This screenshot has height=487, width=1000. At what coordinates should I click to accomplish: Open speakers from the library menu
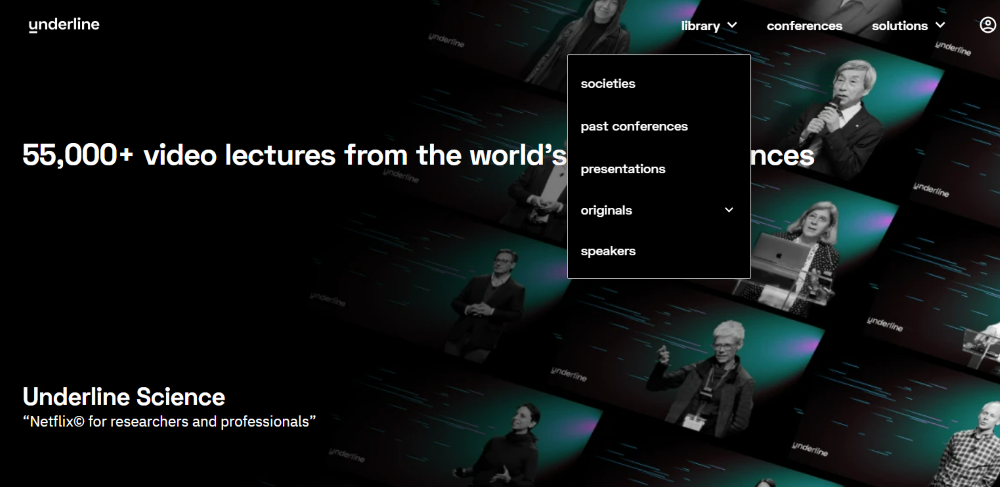click(x=608, y=251)
